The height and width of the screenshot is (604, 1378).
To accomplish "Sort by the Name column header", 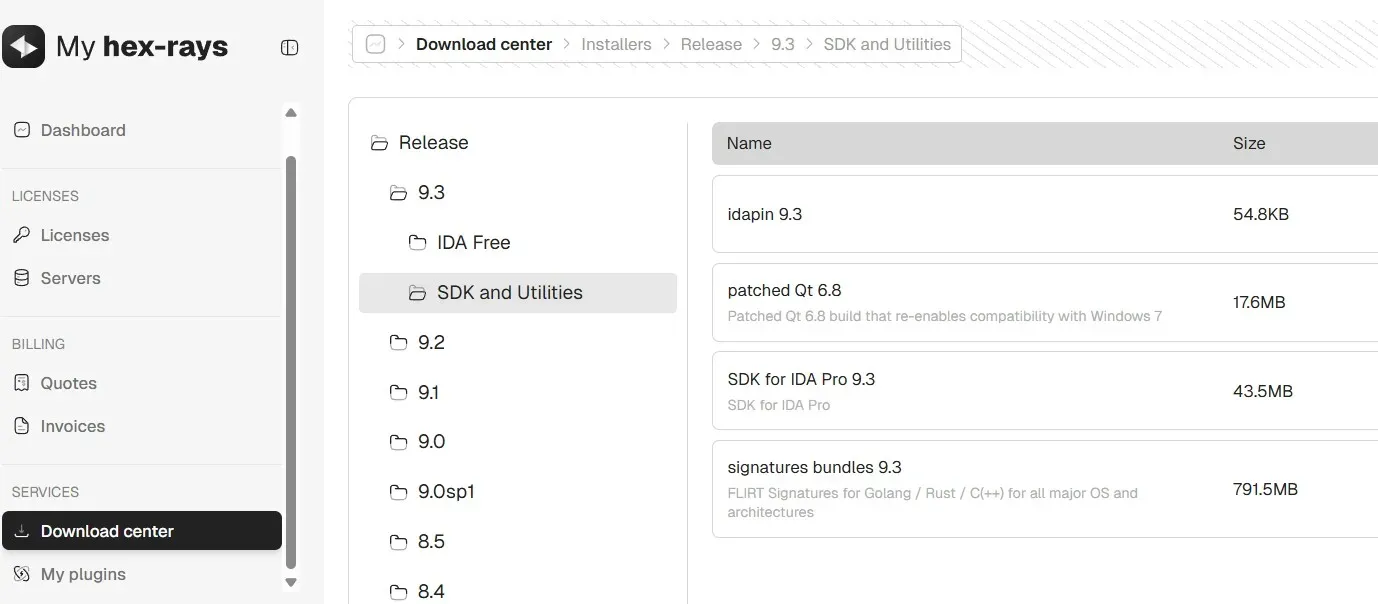I will 749,143.
